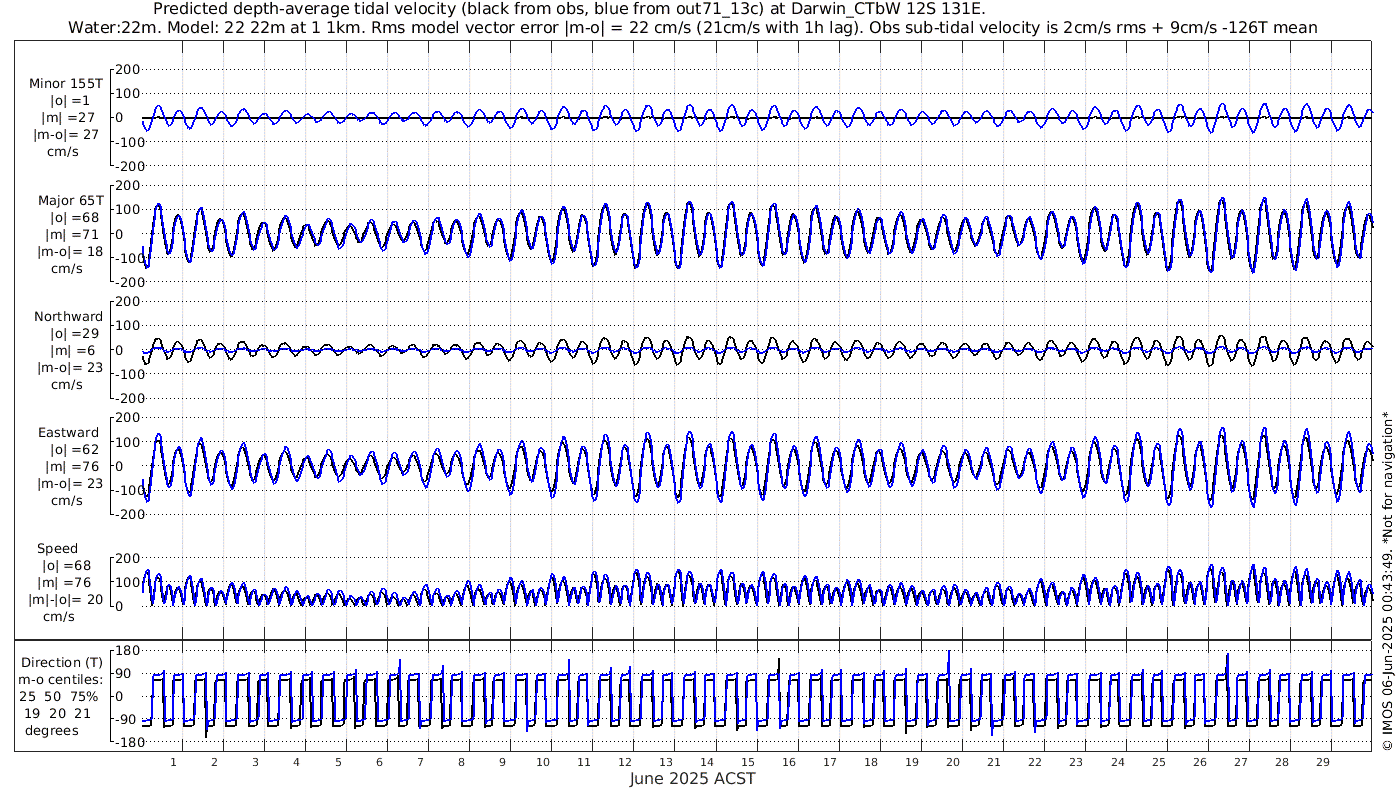Click day '5' on the time axis
This screenshot has height=800, width=1400.
tap(338, 762)
